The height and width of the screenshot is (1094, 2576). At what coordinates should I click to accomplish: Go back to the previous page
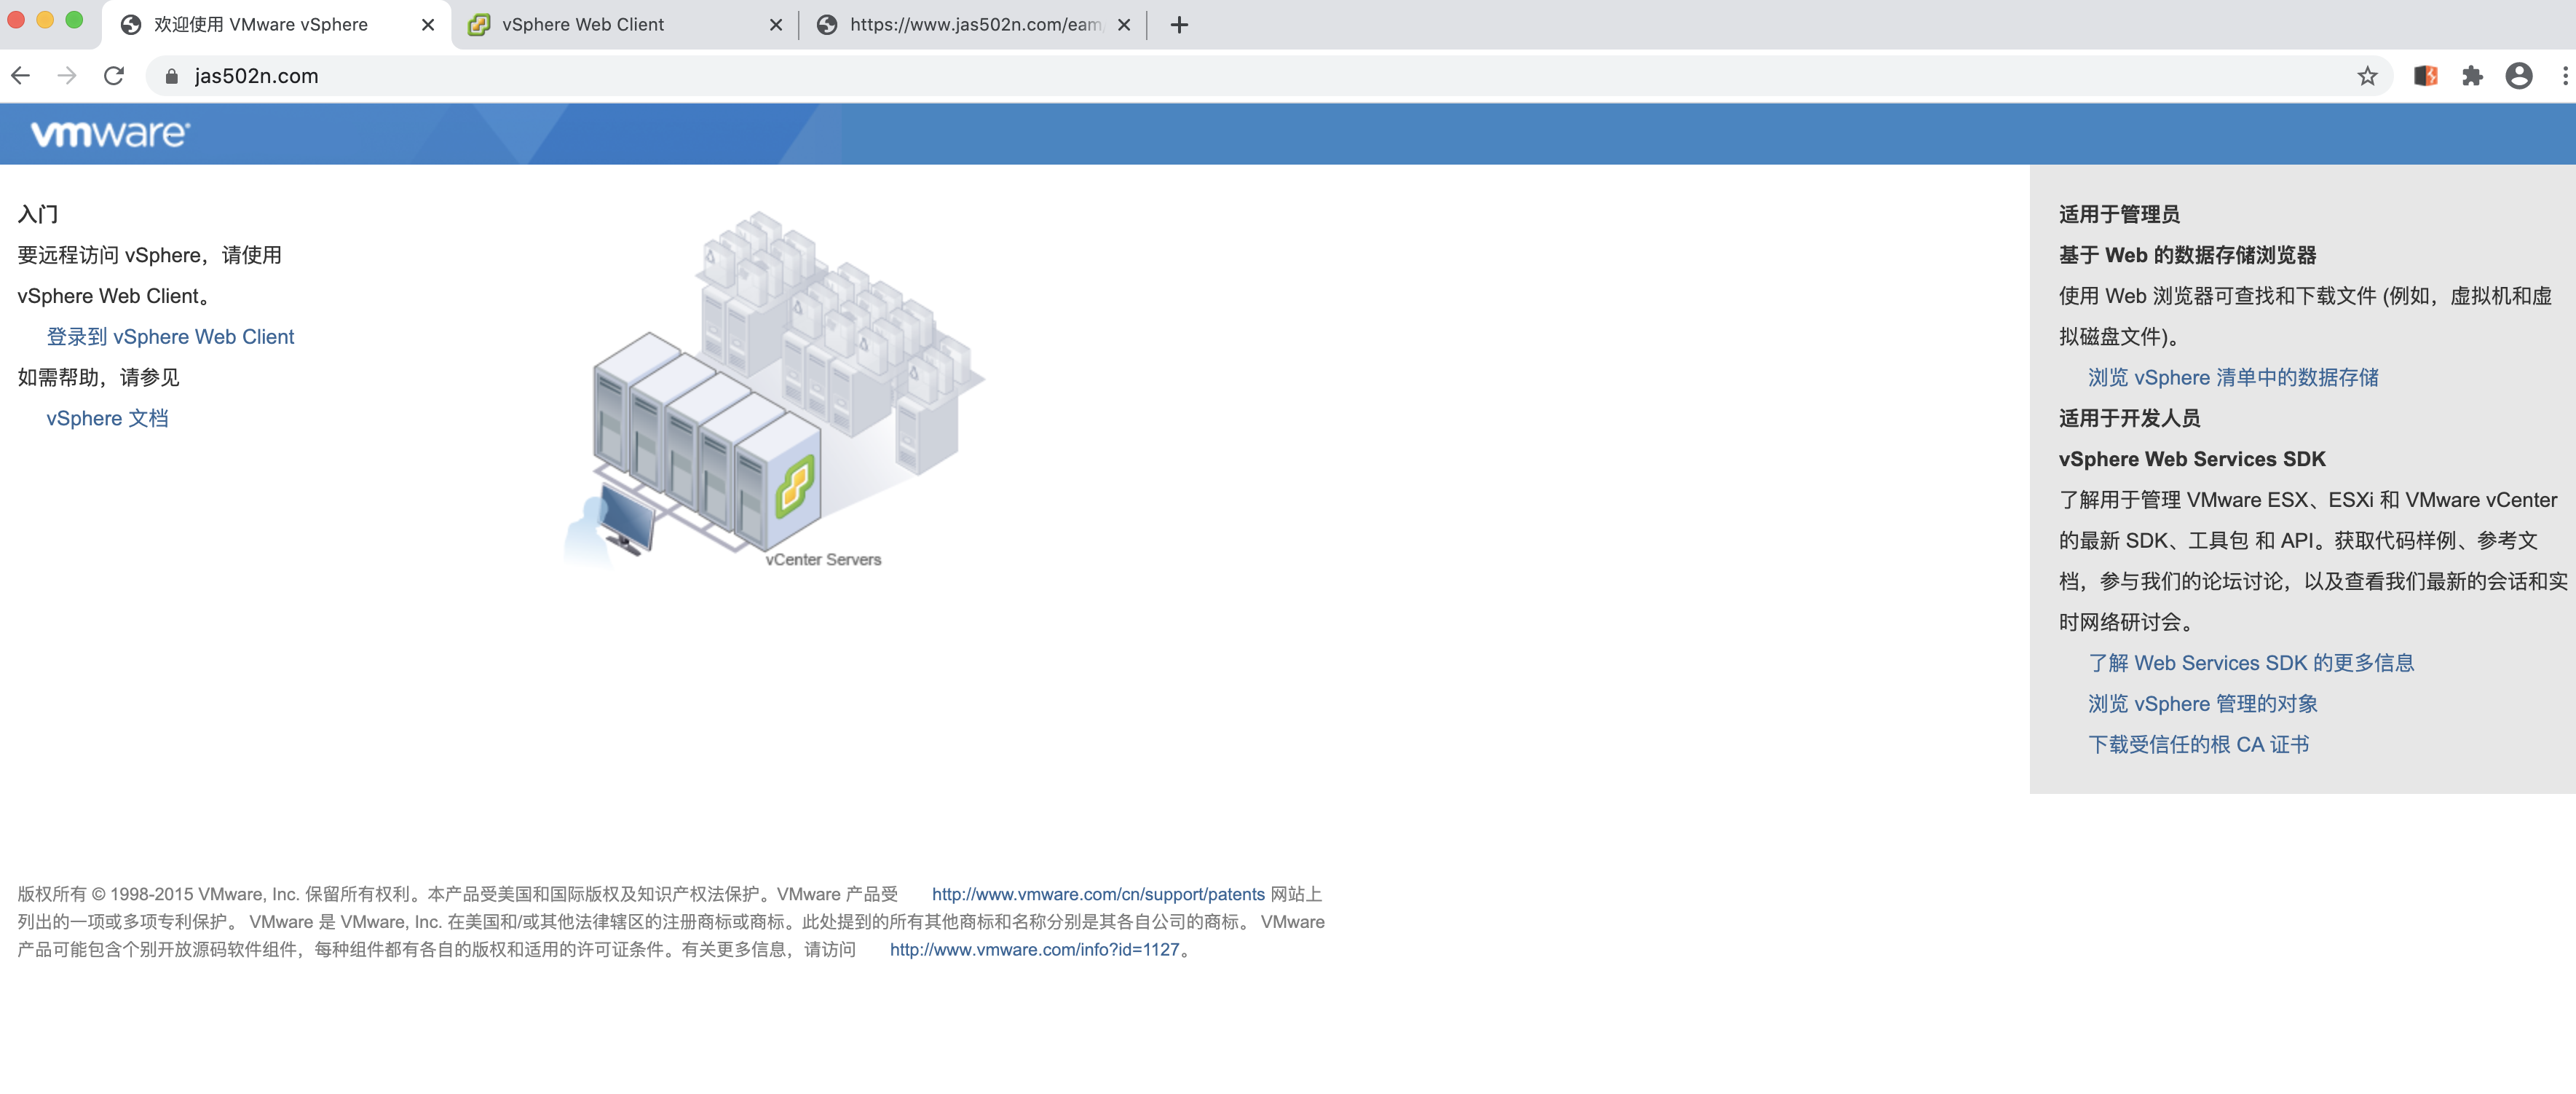[21, 76]
